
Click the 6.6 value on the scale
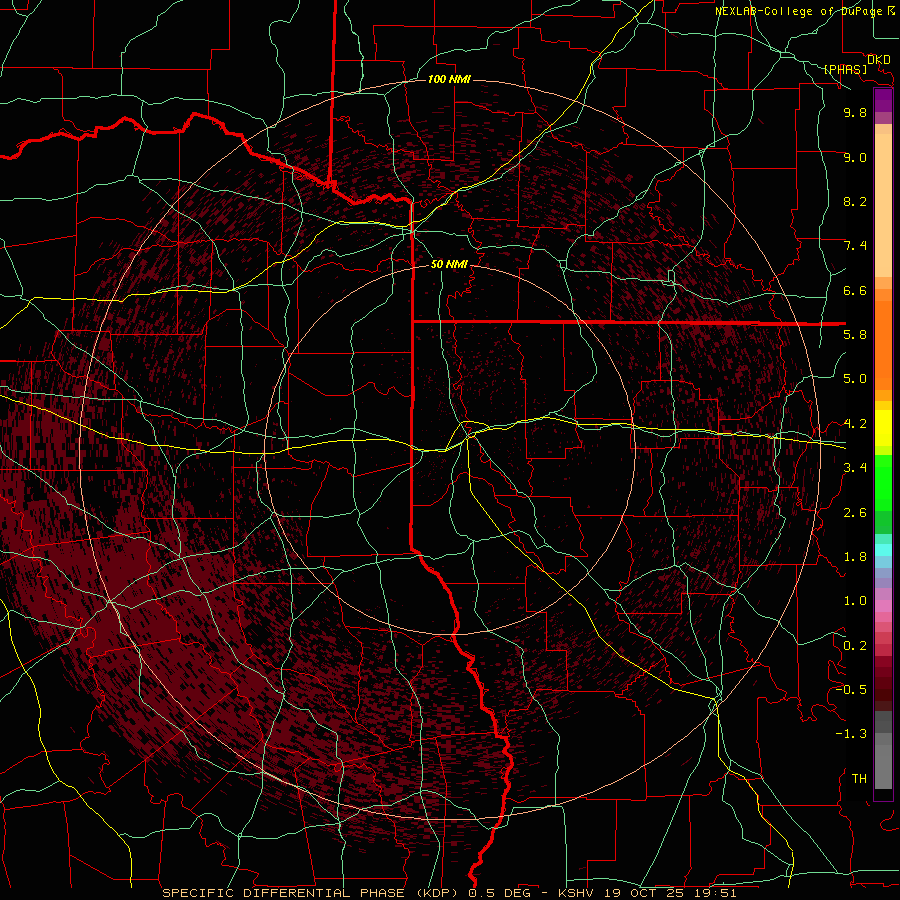coord(855,290)
